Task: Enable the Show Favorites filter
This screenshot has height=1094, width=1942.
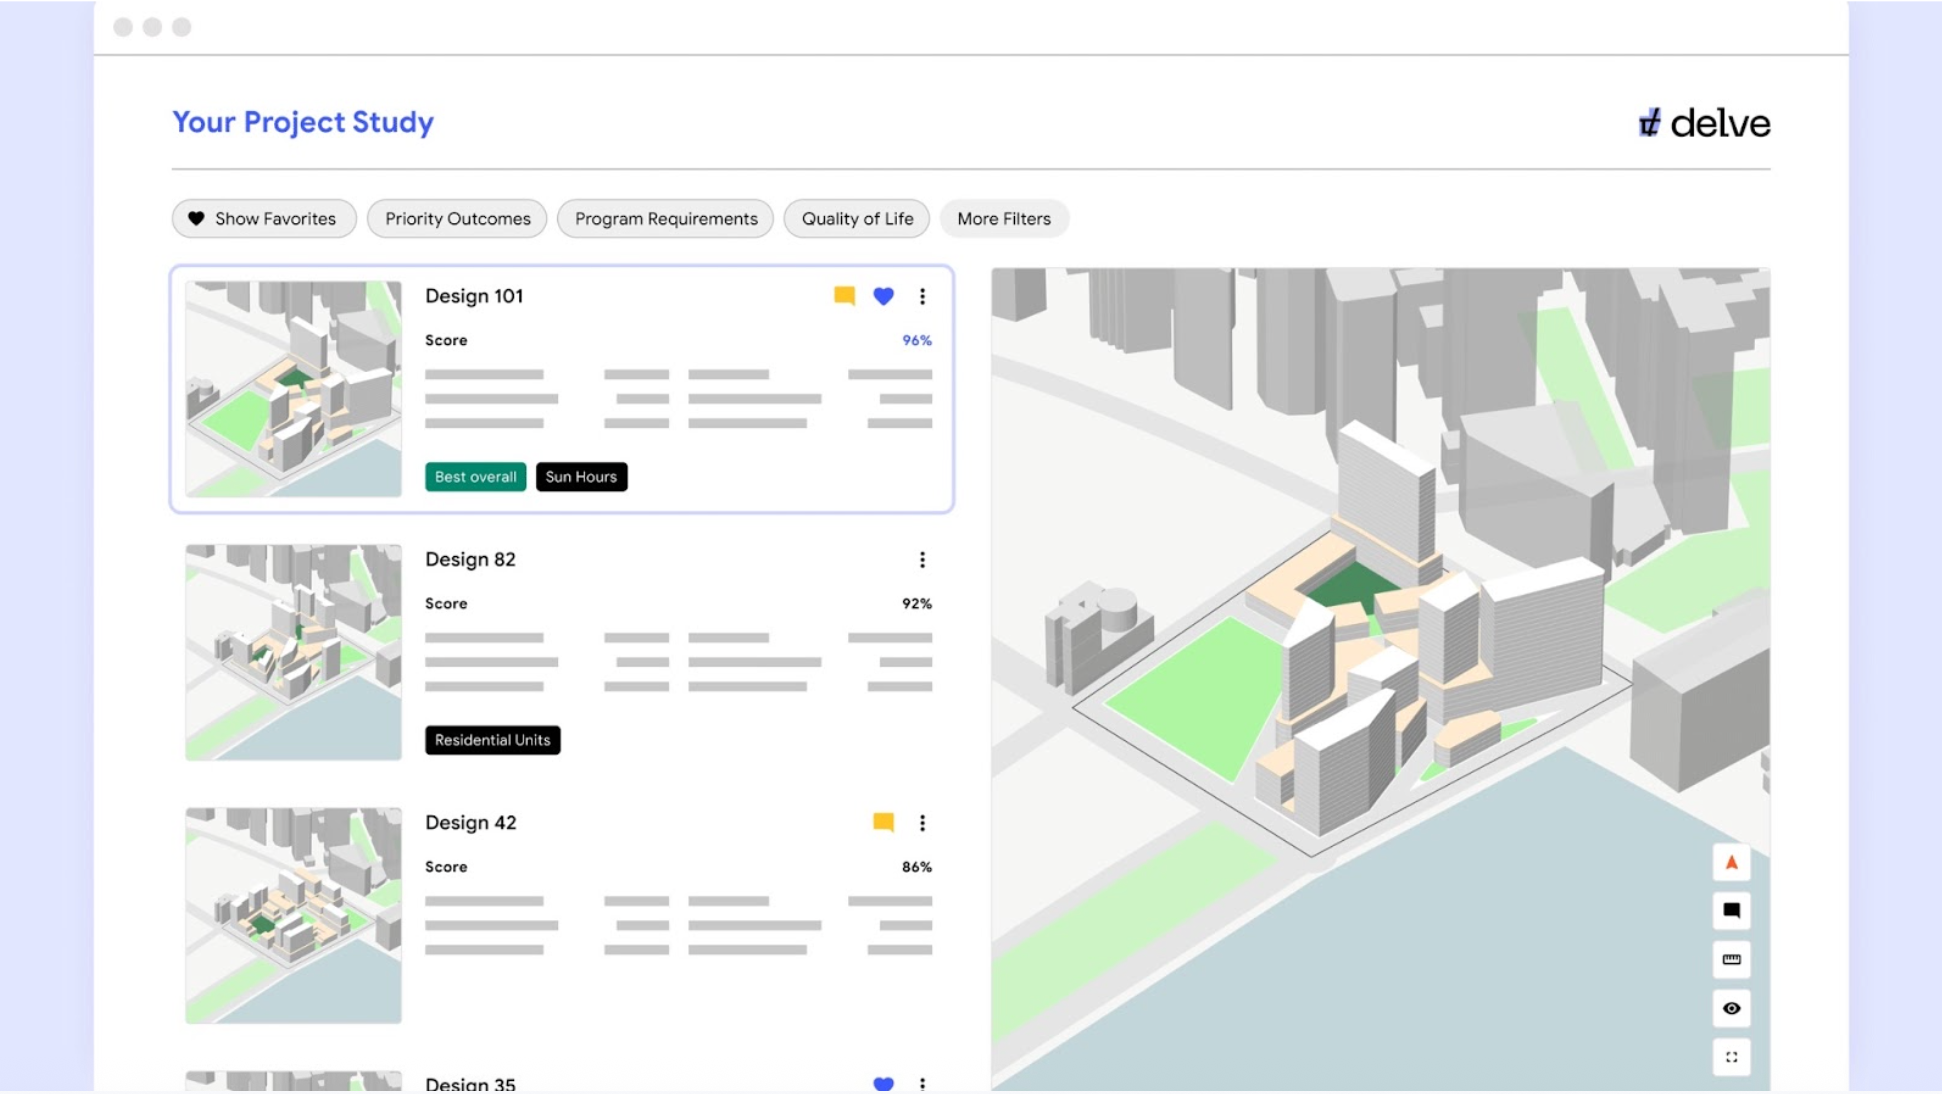Action: coord(264,219)
